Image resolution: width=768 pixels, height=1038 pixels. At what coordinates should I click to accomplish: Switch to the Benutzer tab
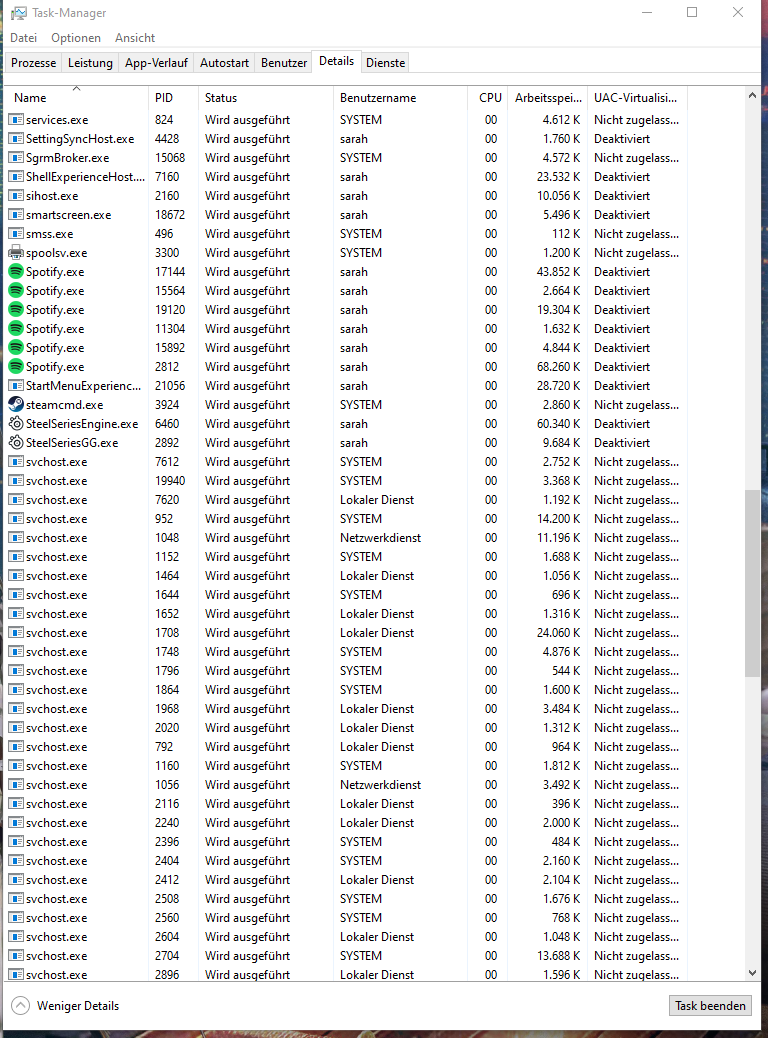point(284,63)
